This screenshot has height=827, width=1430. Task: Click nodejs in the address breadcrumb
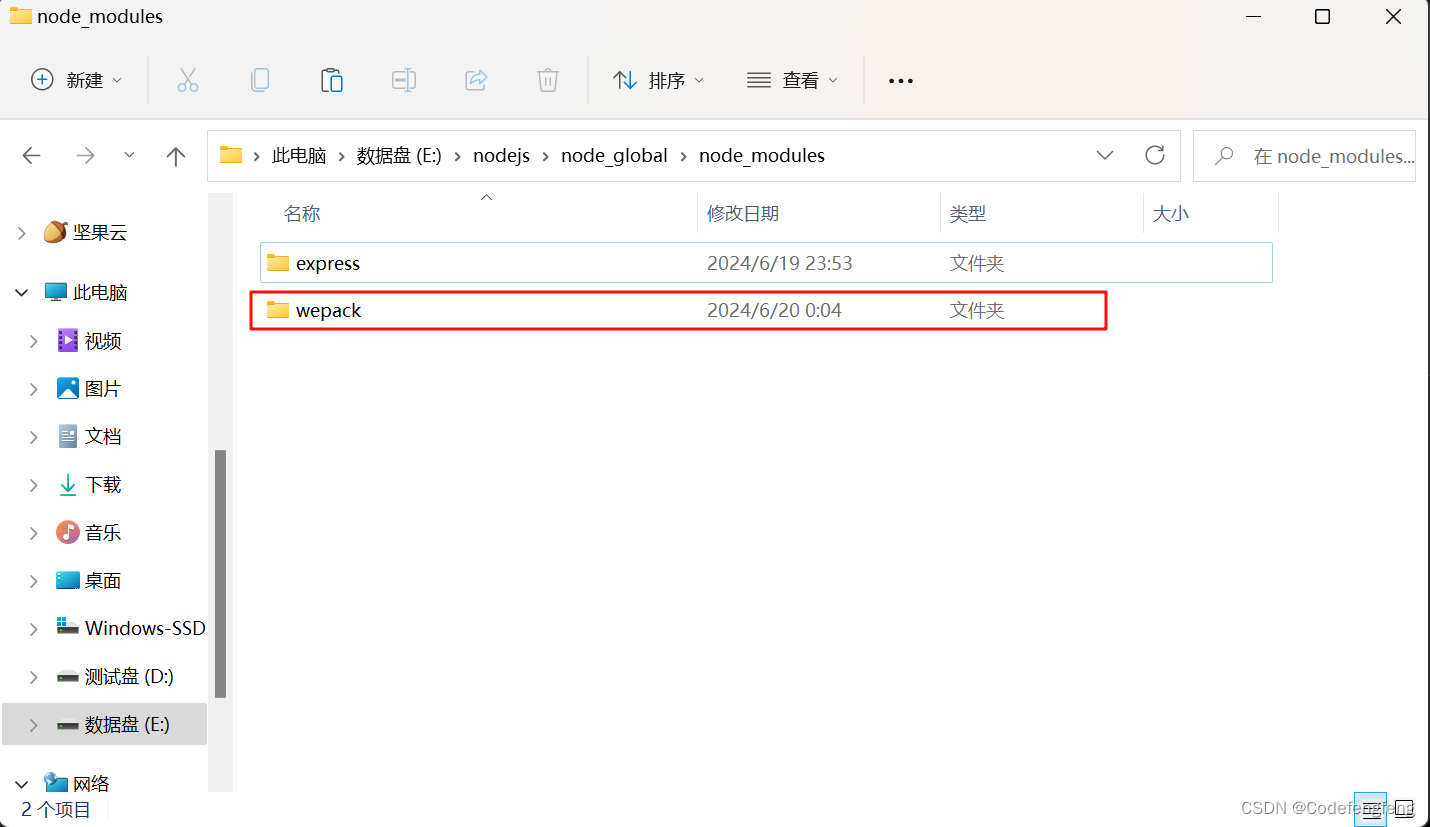(501, 156)
